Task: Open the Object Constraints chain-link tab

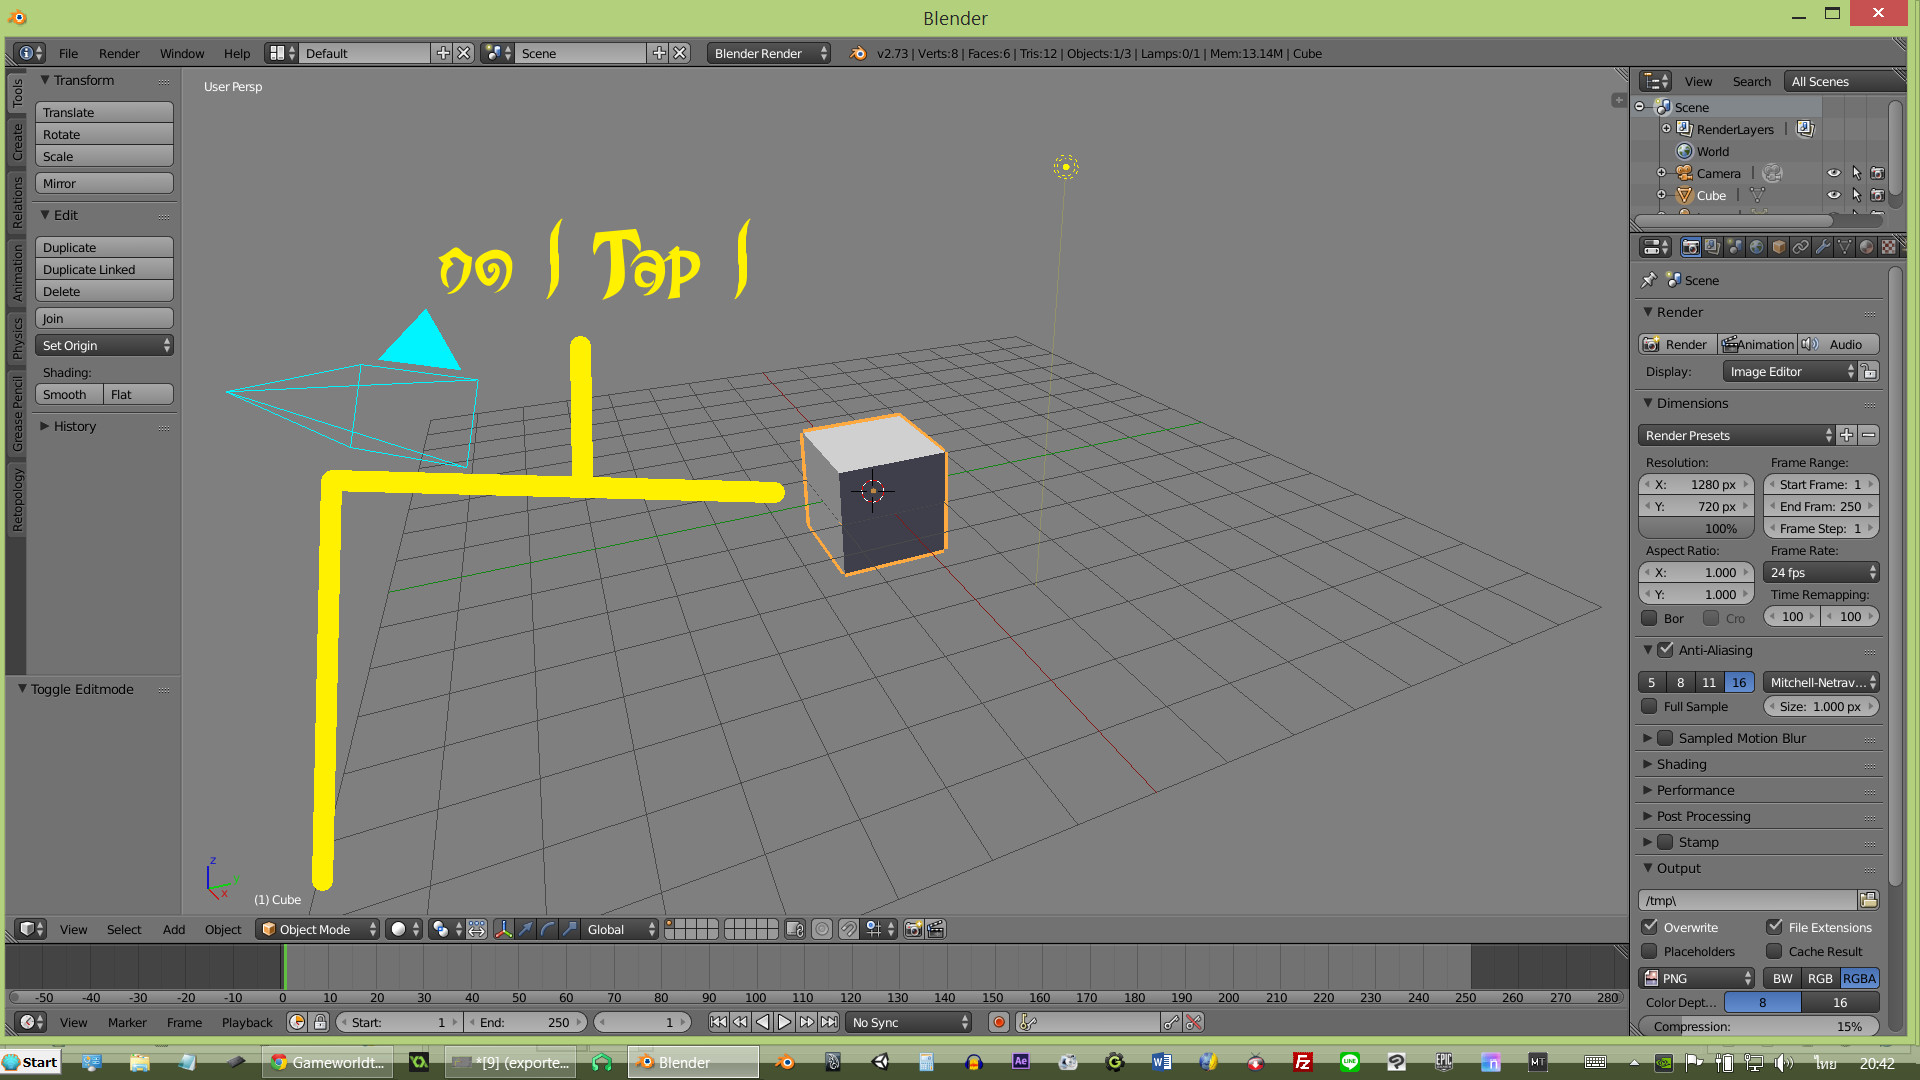Action: (1801, 247)
